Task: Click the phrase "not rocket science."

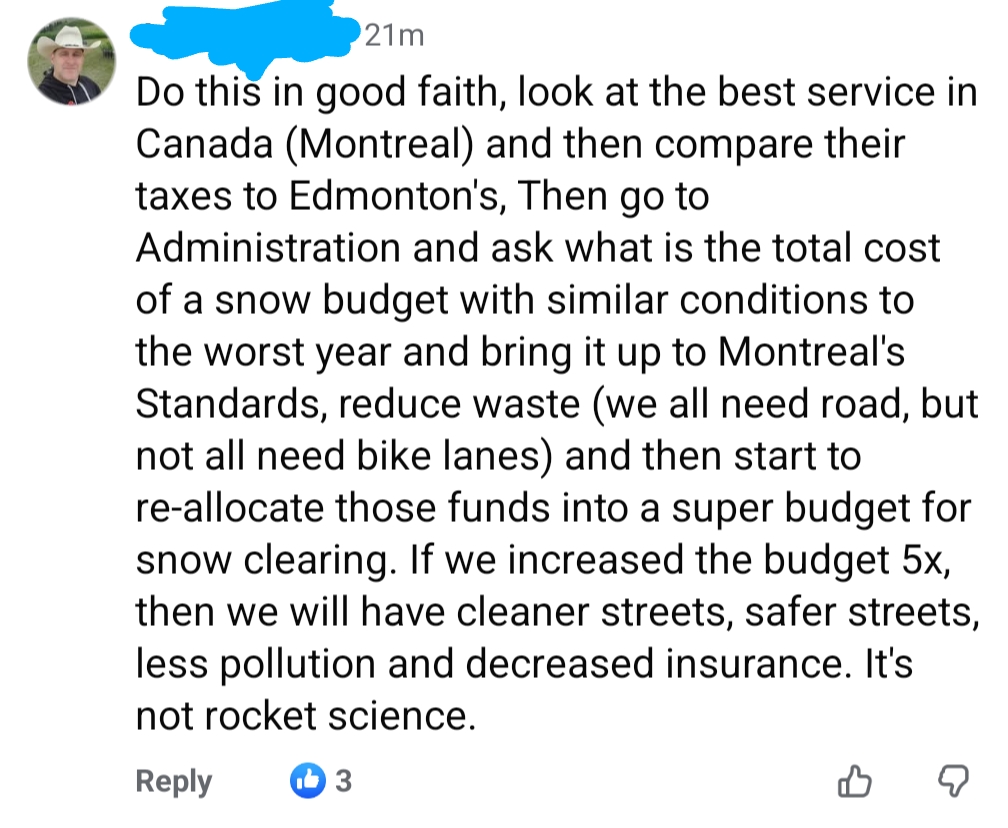Action: (303, 715)
